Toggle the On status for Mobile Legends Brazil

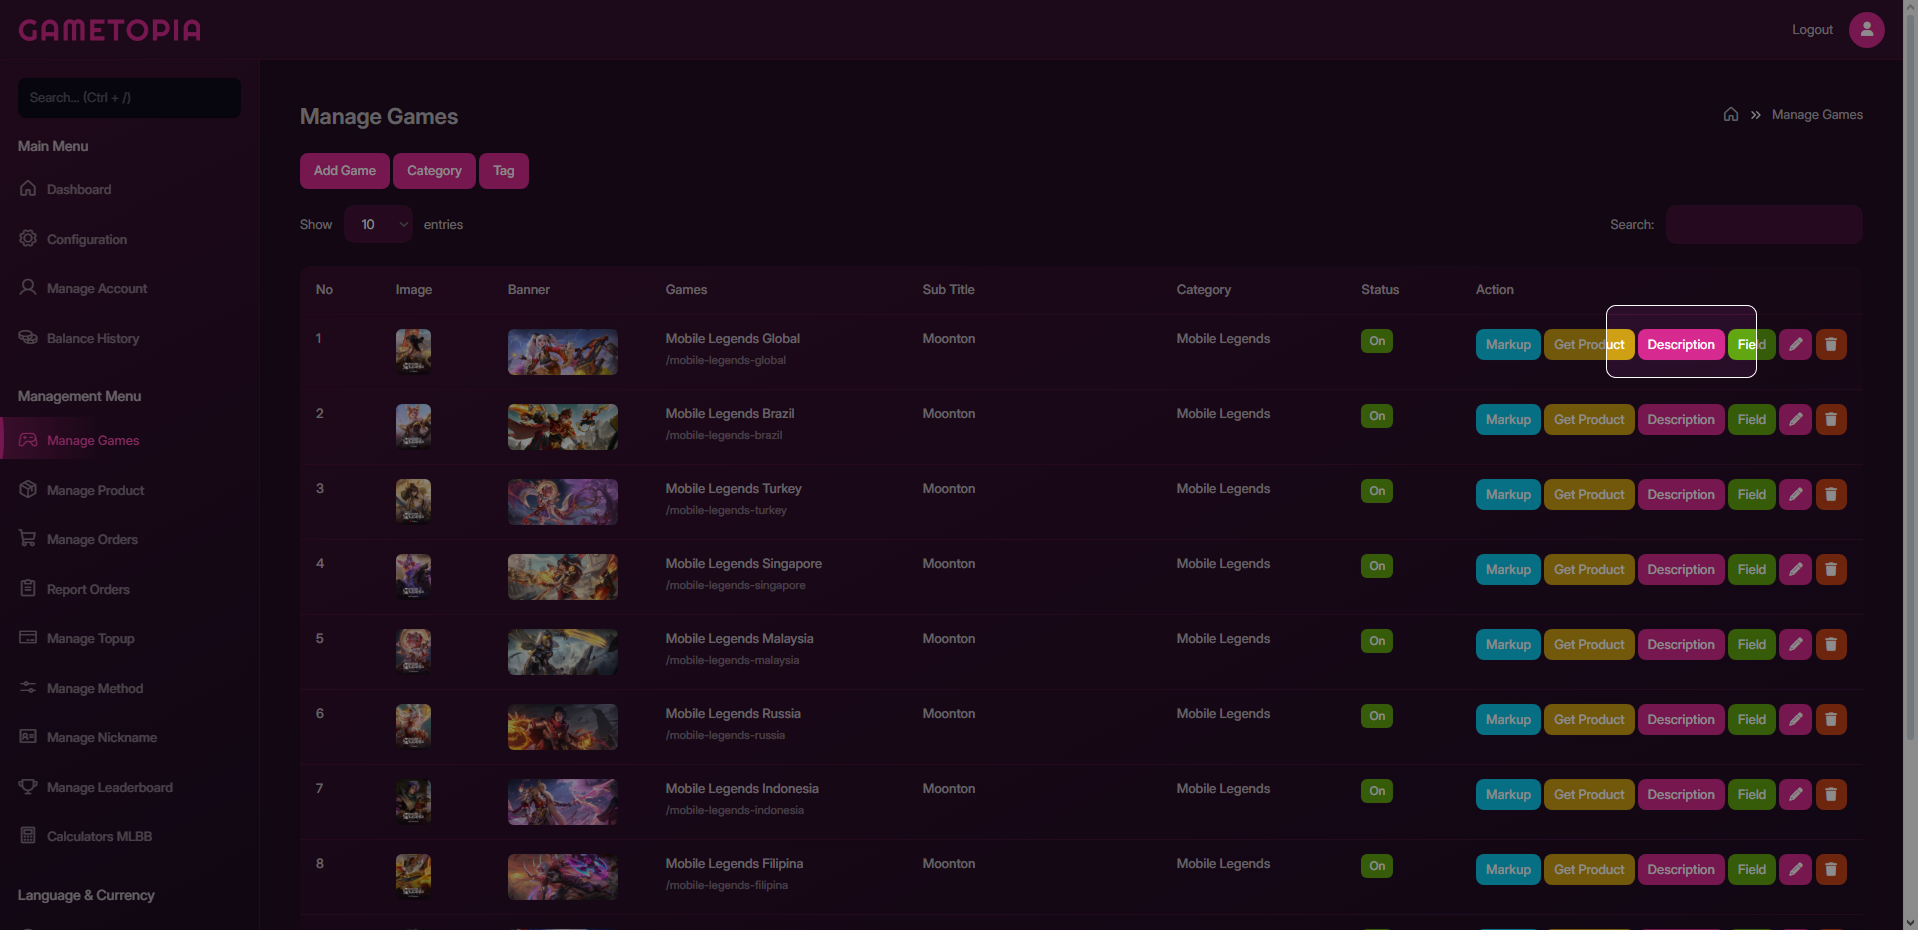pyautogui.click(x=1377, y=416)
